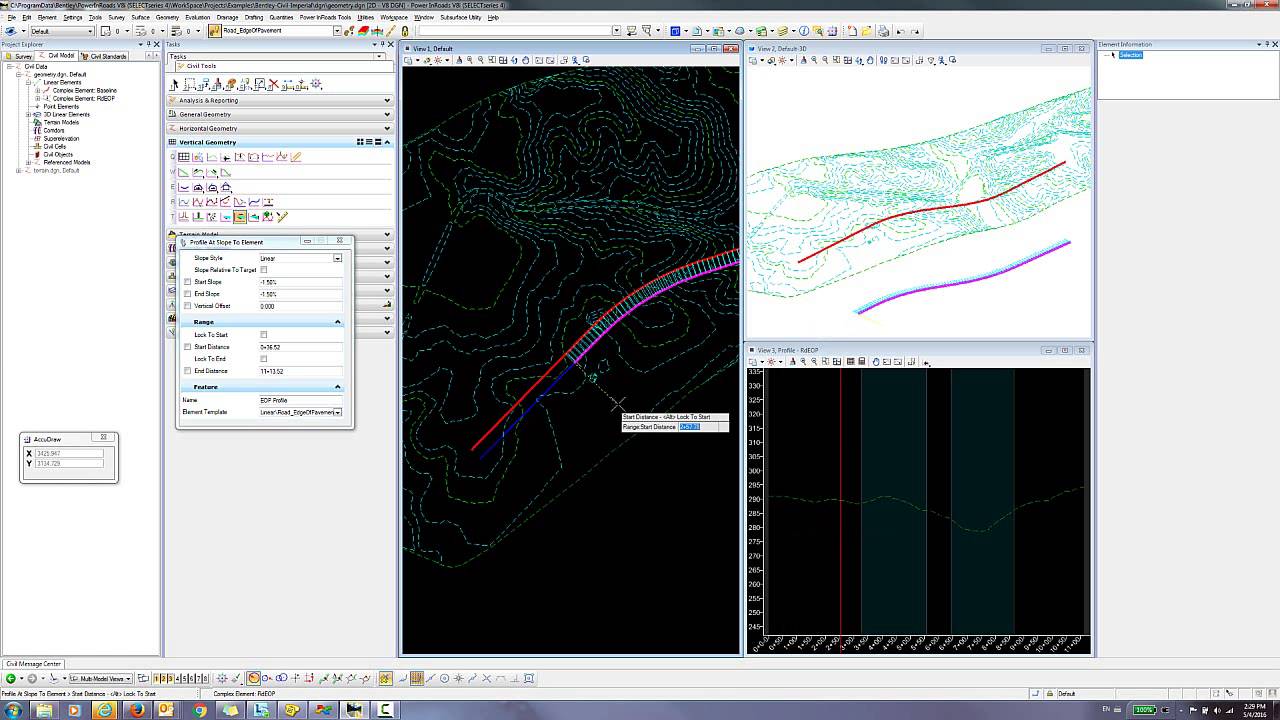Select Terrain Models in Project Explorer
This screenshot has height=720, width=1280.
[61, 122]
